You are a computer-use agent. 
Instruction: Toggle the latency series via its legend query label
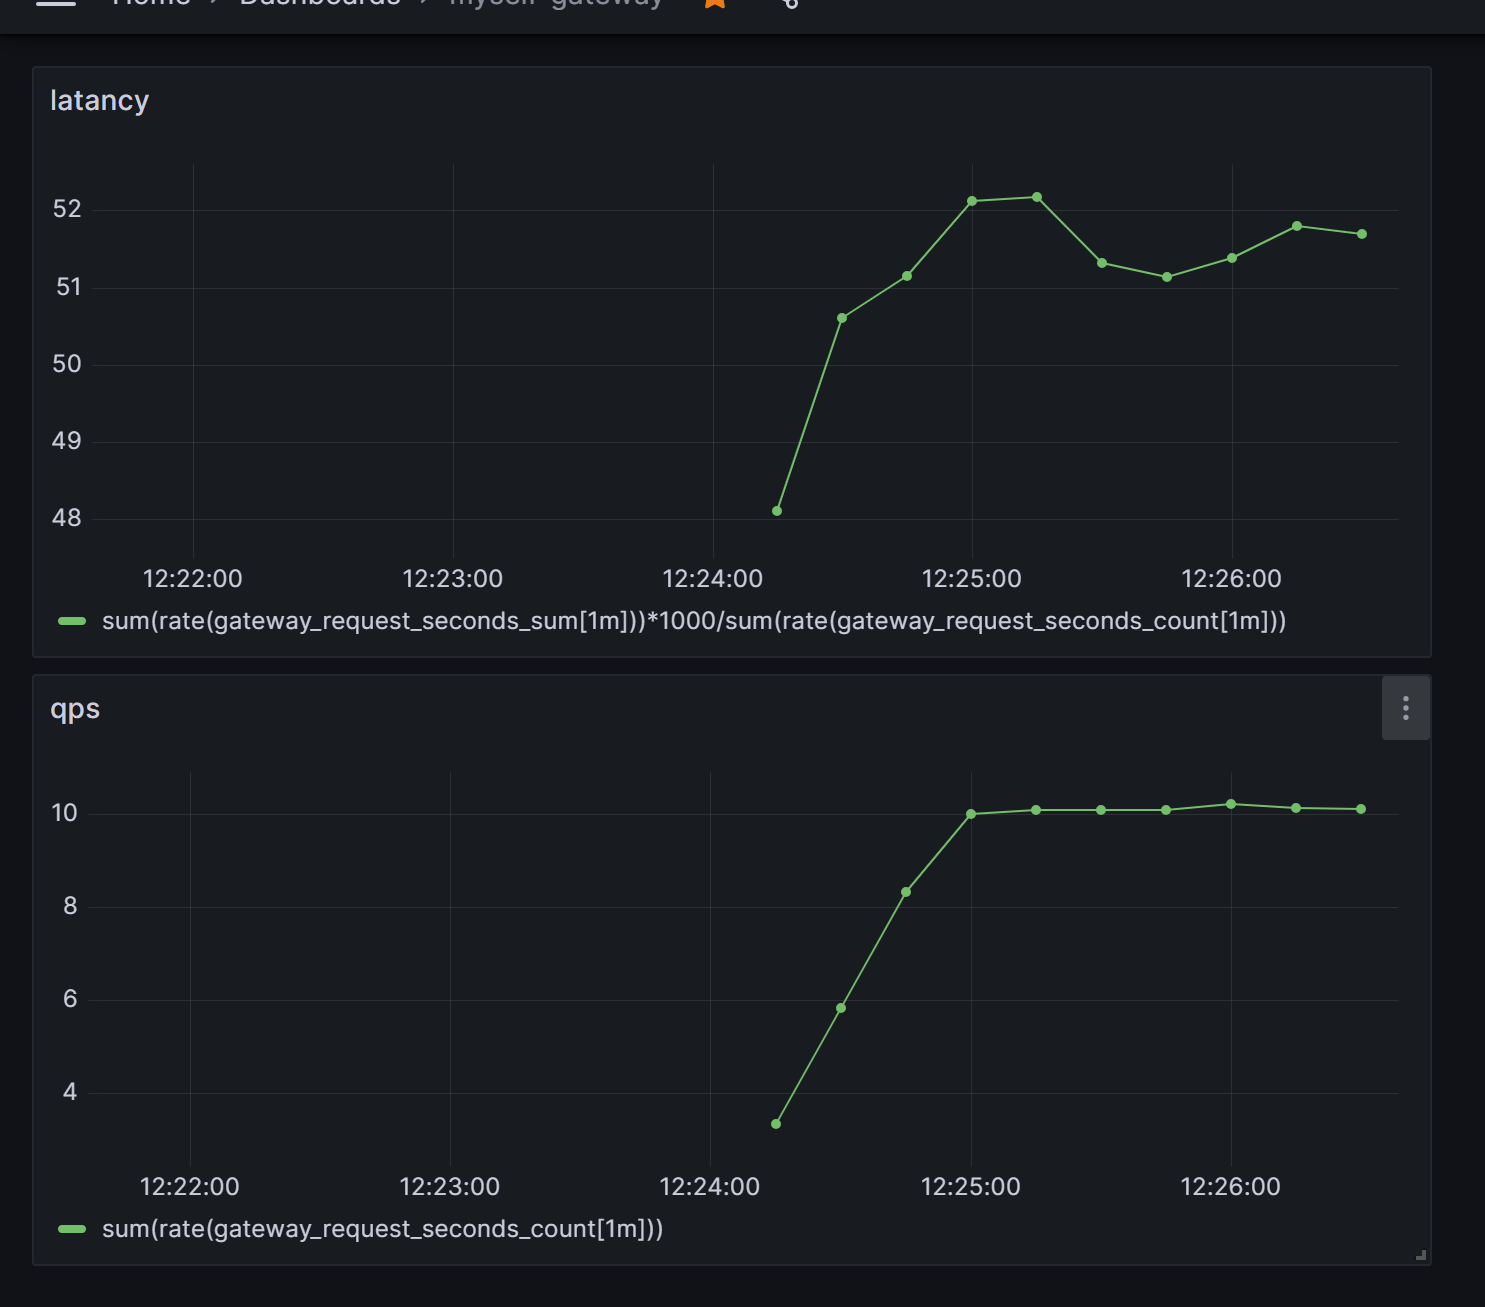click(694, 621)
